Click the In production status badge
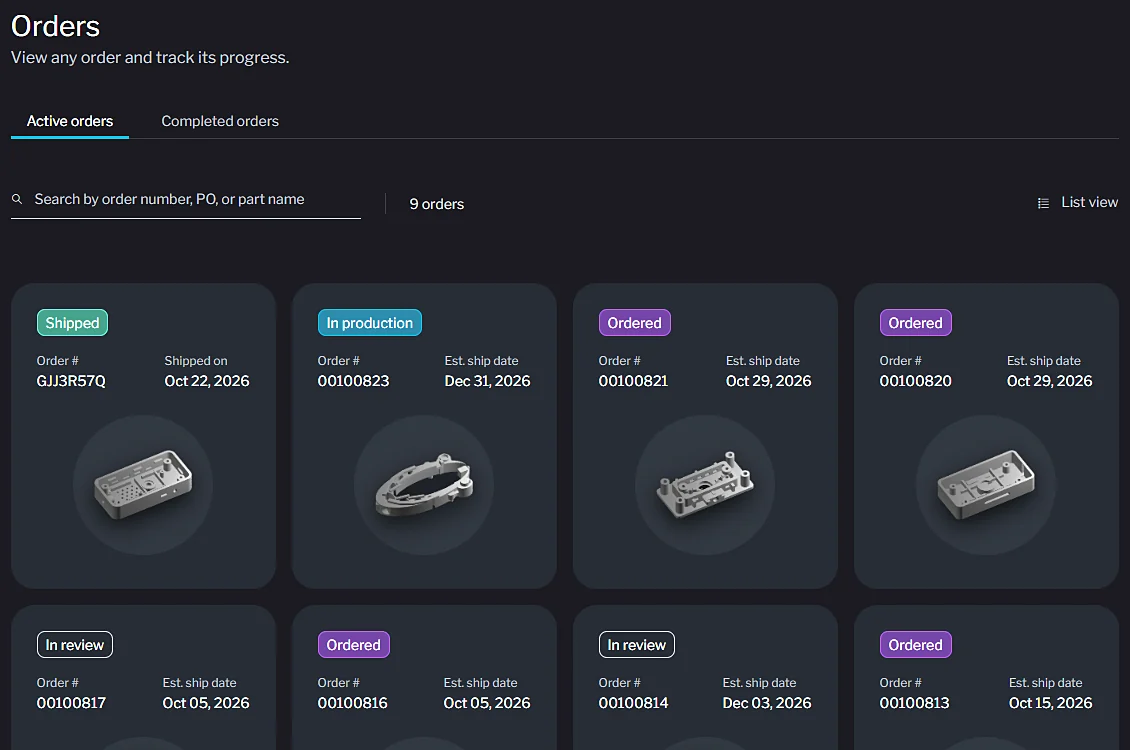Image resolution: width=1130 pixels, height=750 pixels. click(370, 323)
